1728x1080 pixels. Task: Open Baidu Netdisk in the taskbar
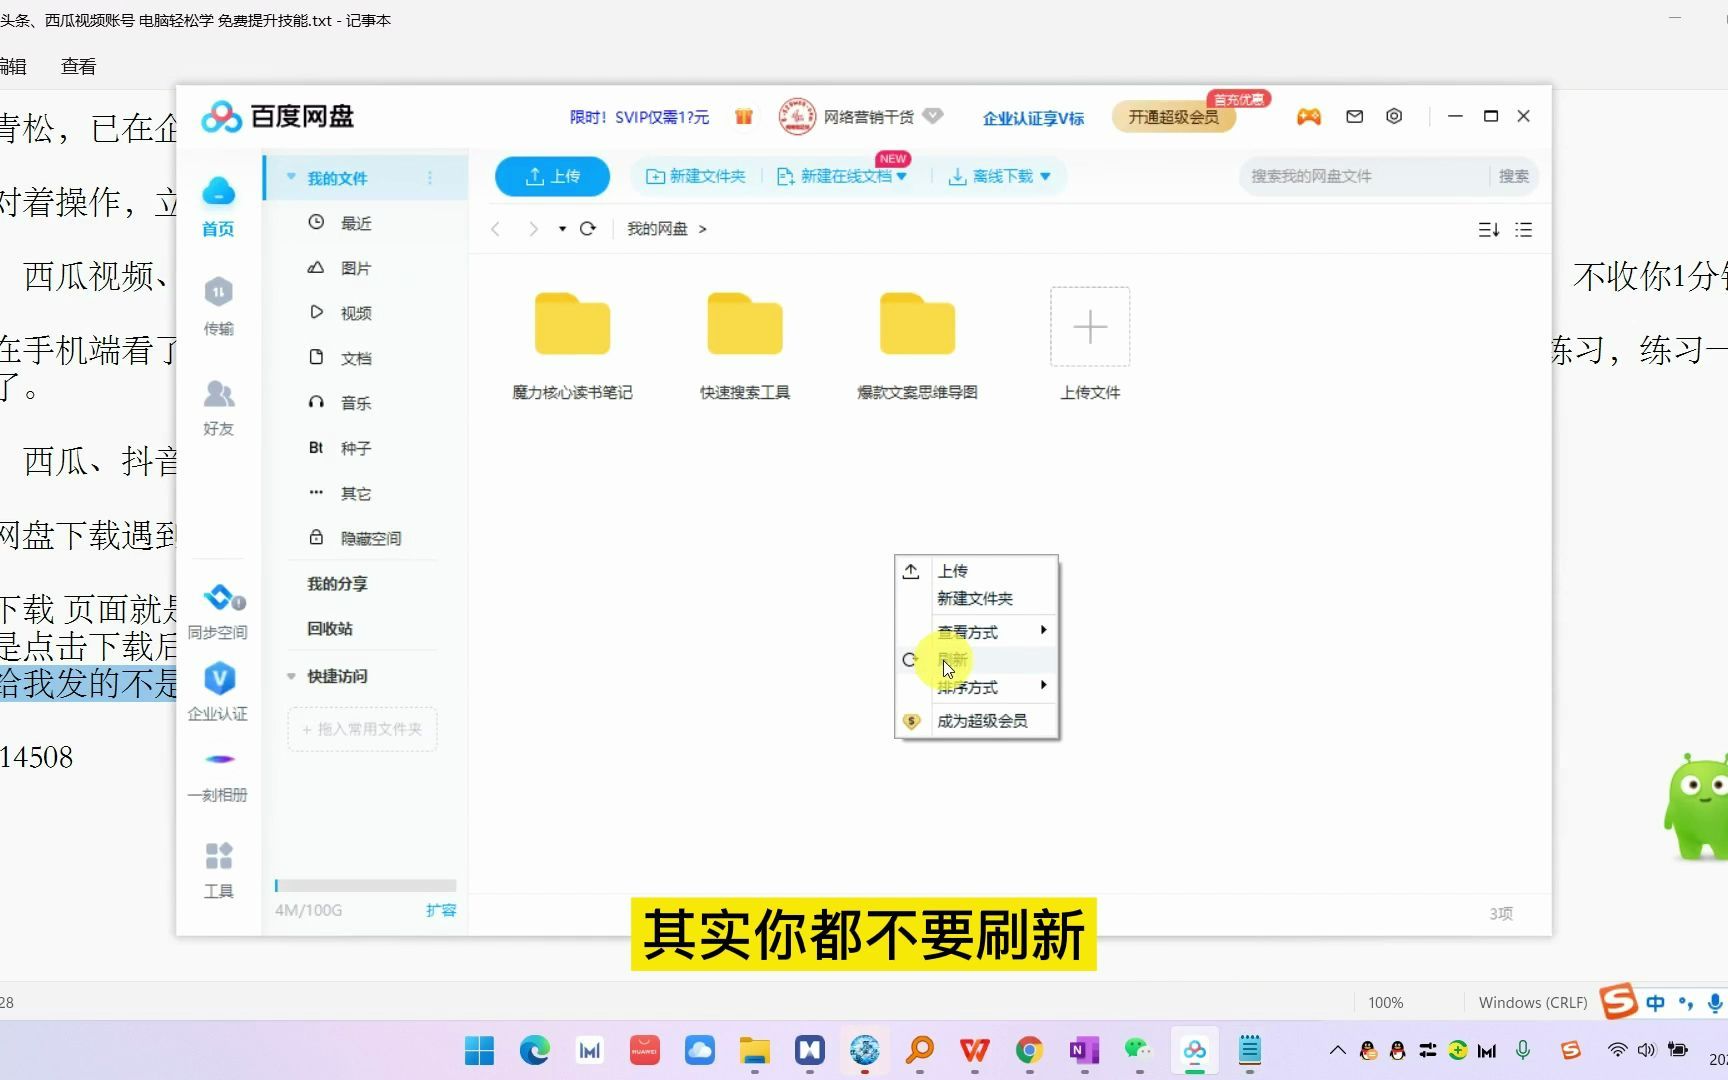[x=1194, y=1050]
